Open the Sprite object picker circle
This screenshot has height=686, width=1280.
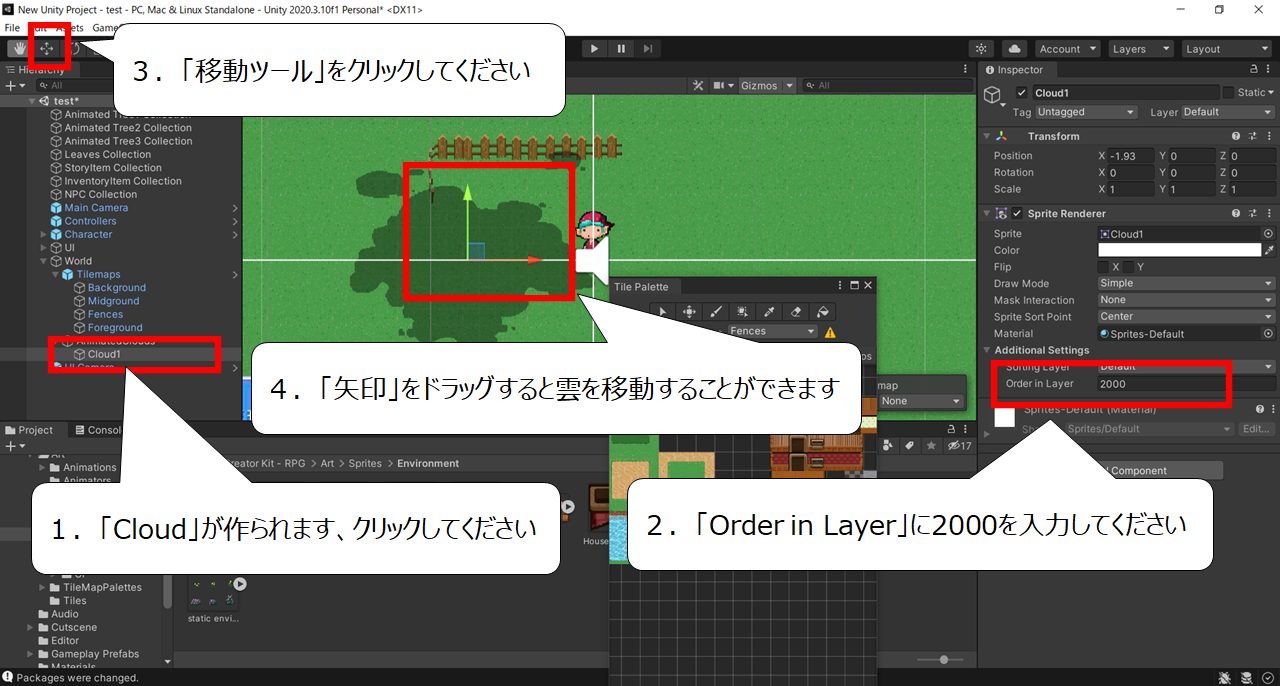tap(1268, 233)
